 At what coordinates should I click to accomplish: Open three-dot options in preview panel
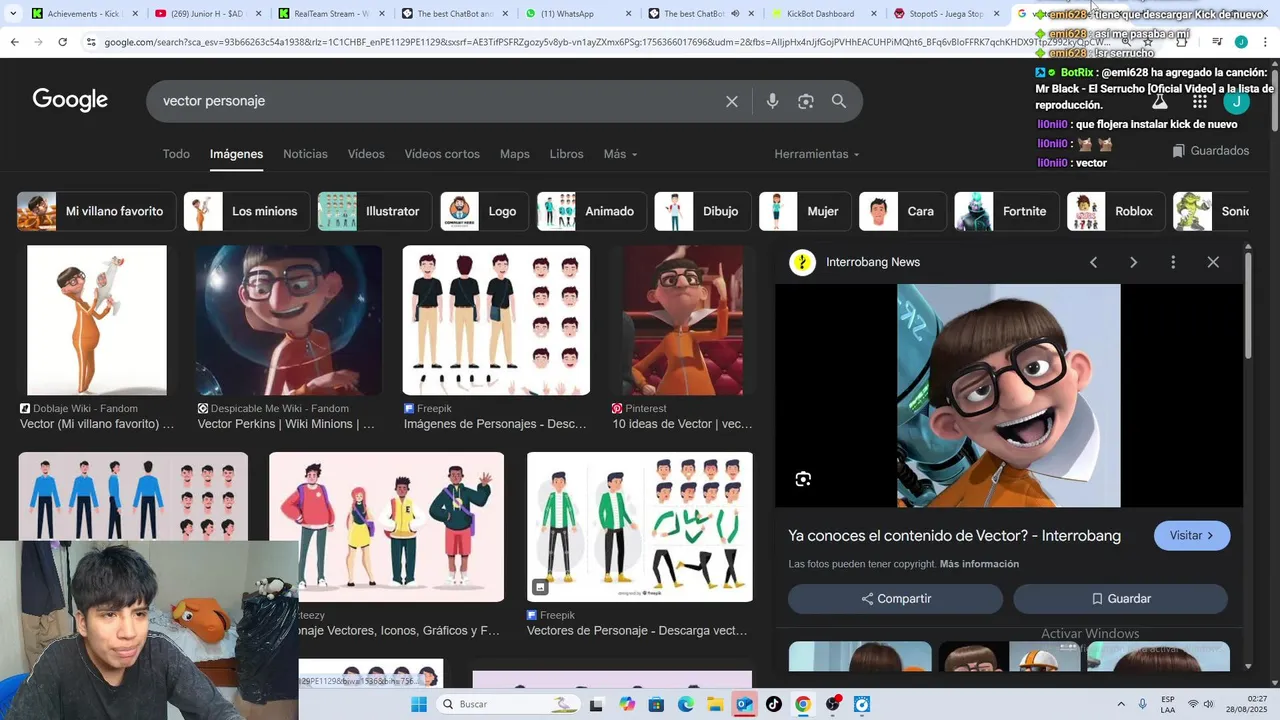pos(1173,262)
